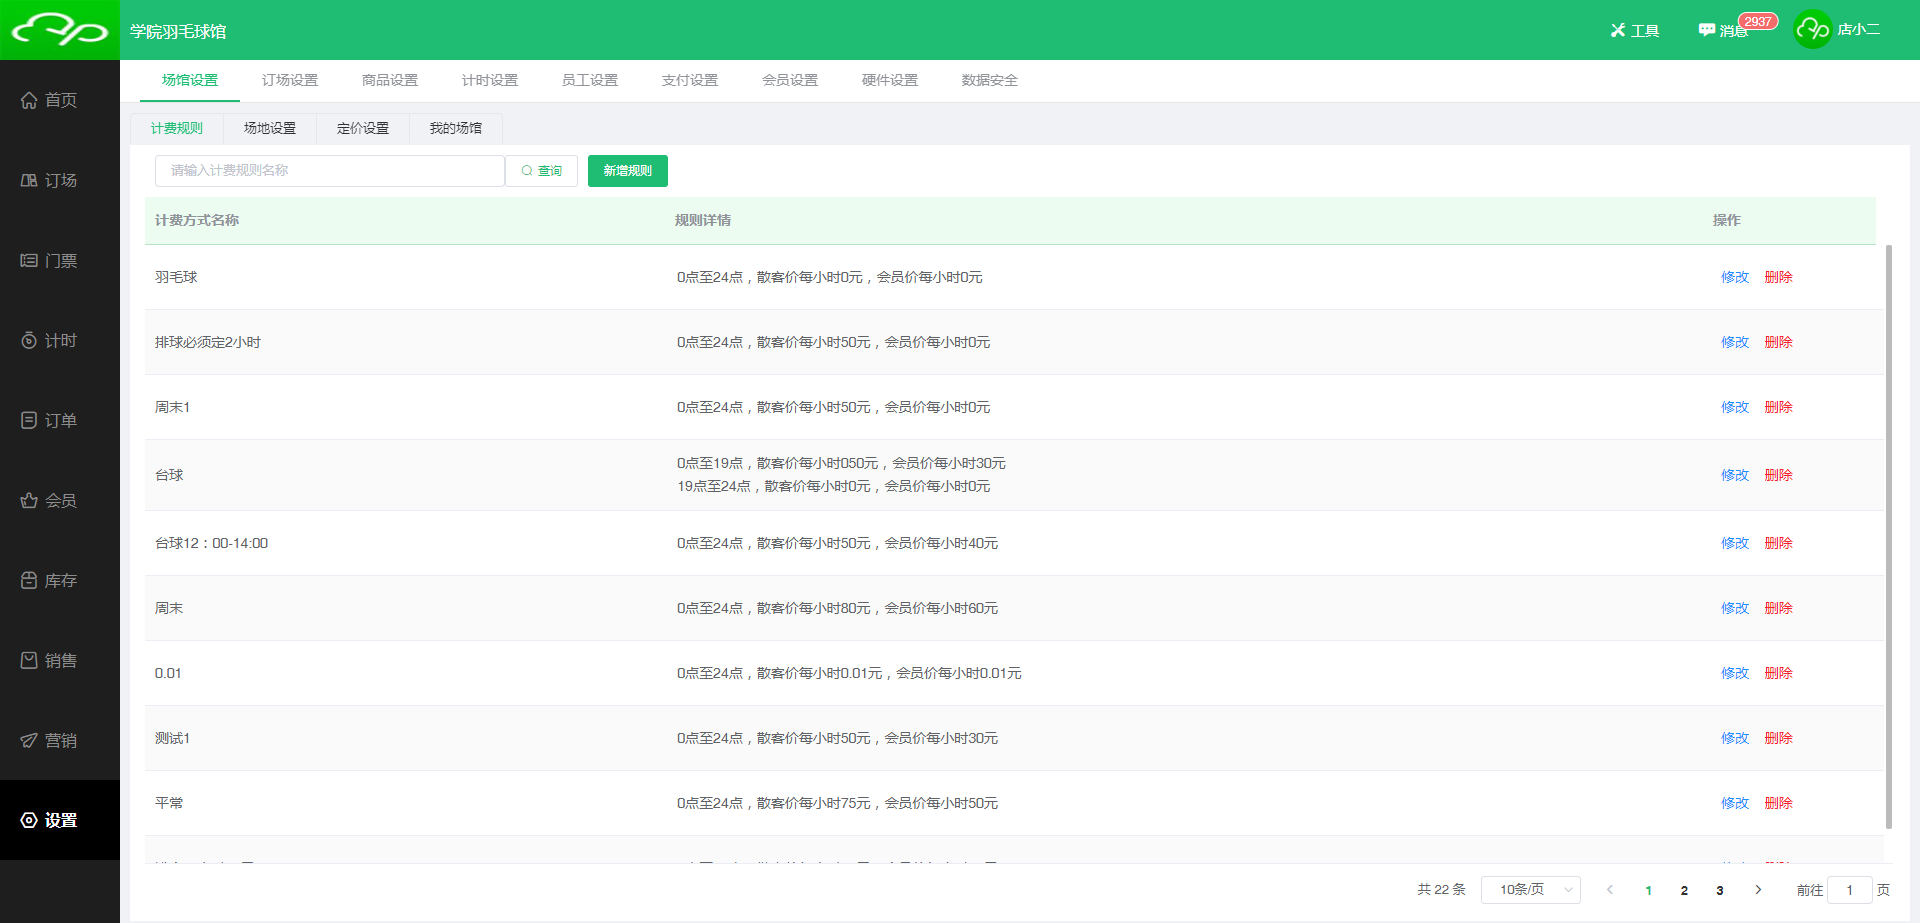1920x923 pixels.
Task: Click the 新增规则 button
Action: pos(627,171)
